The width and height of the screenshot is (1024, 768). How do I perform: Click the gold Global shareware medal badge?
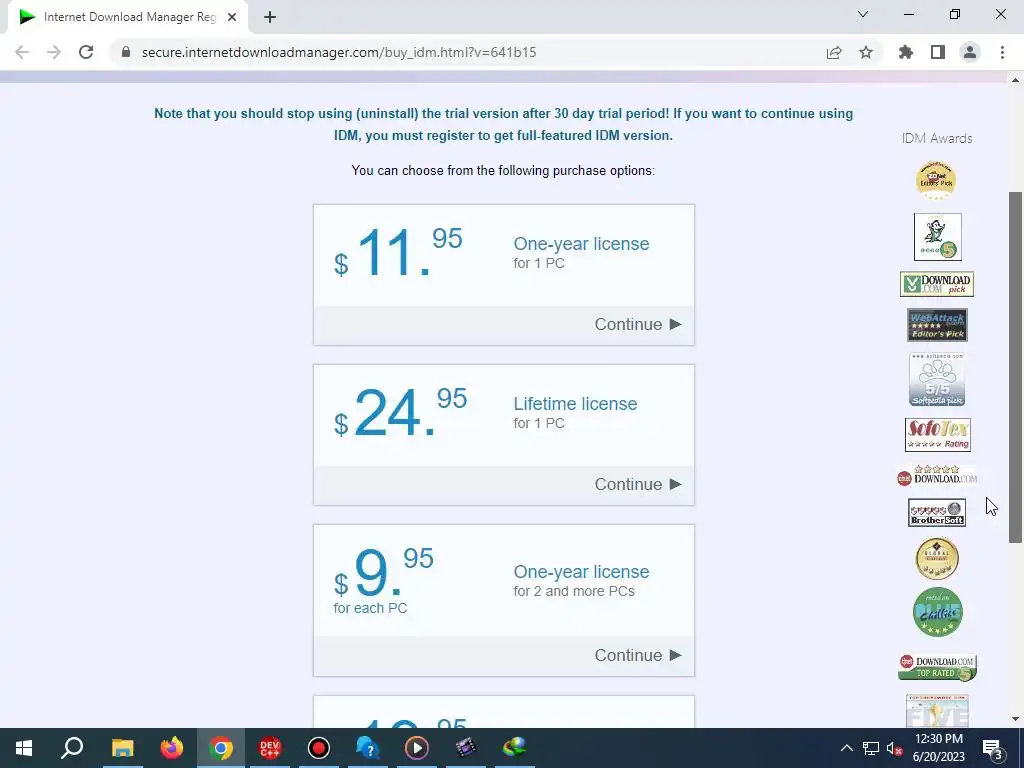point(937,559)
